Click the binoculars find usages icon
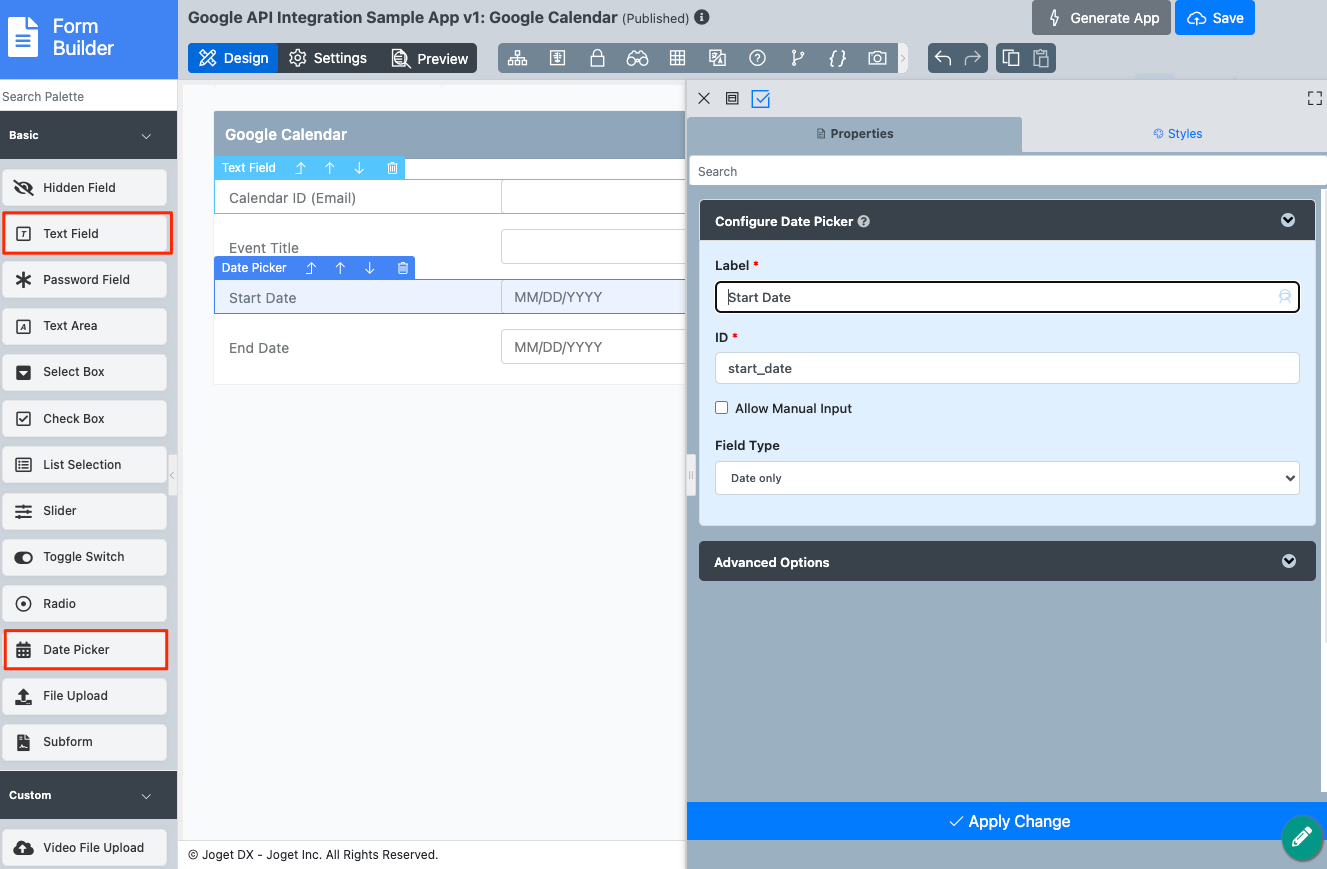This screenshot has height=869, width=1327. [x=637, y=58]
